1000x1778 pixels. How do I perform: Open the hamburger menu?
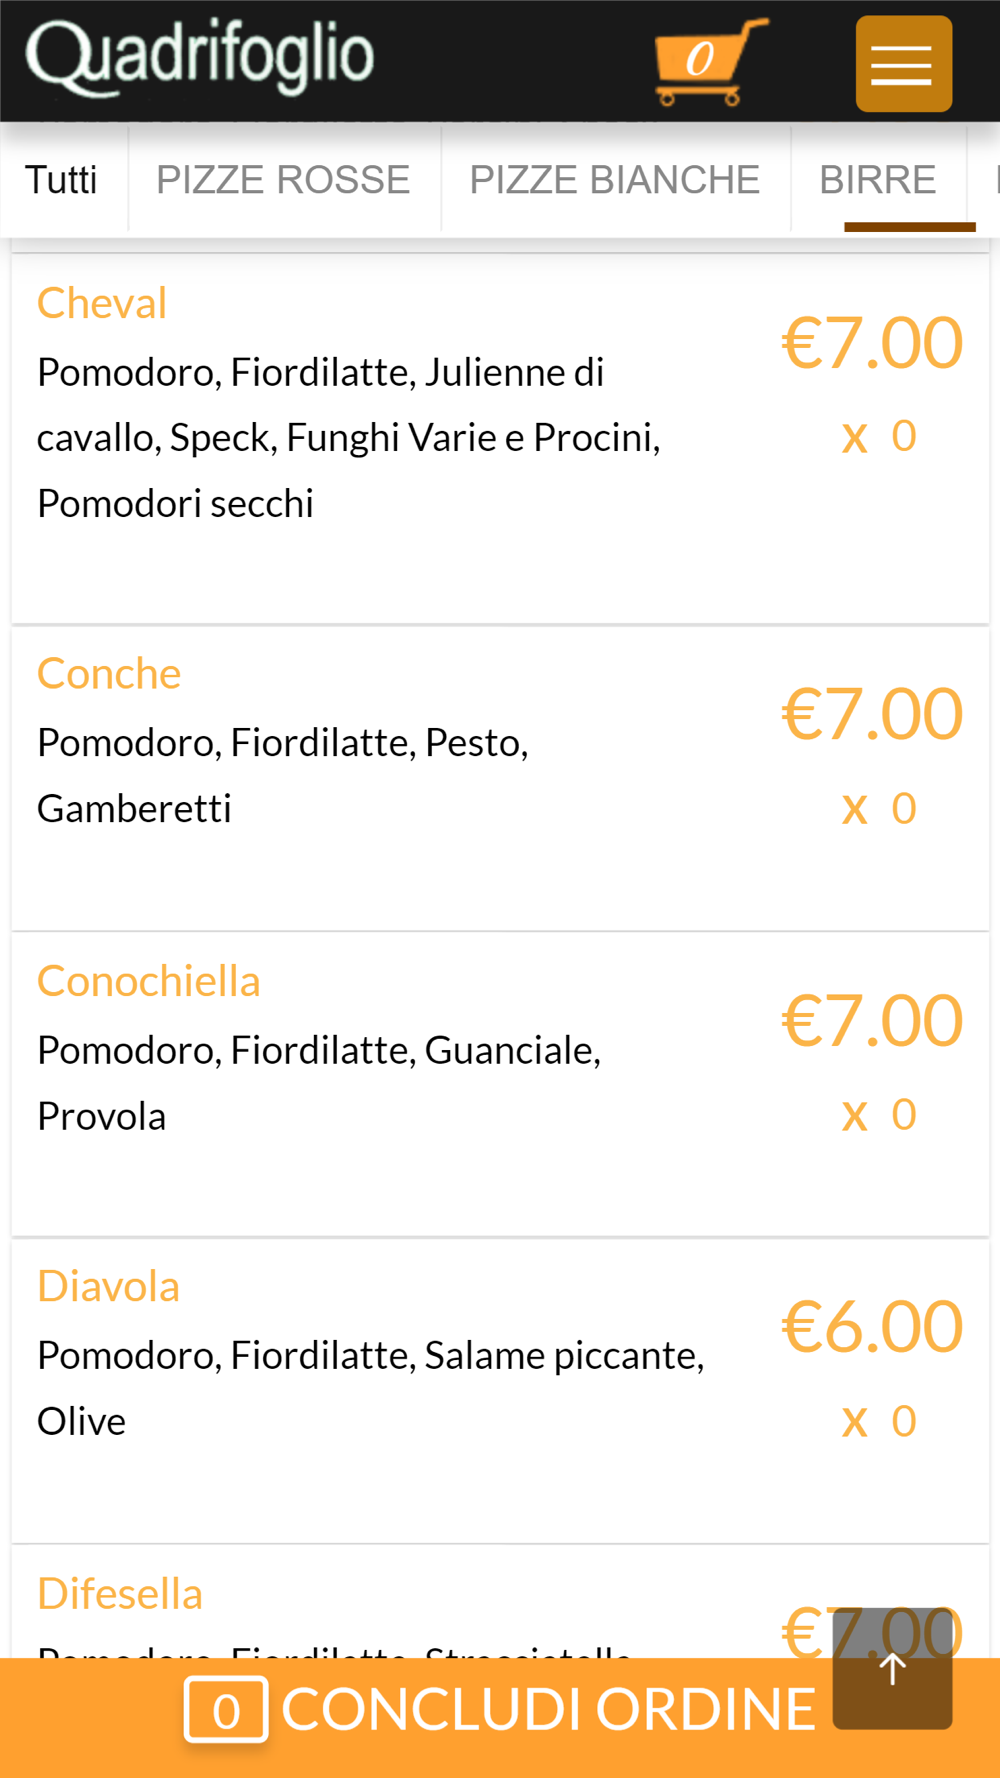click(903, 64)
